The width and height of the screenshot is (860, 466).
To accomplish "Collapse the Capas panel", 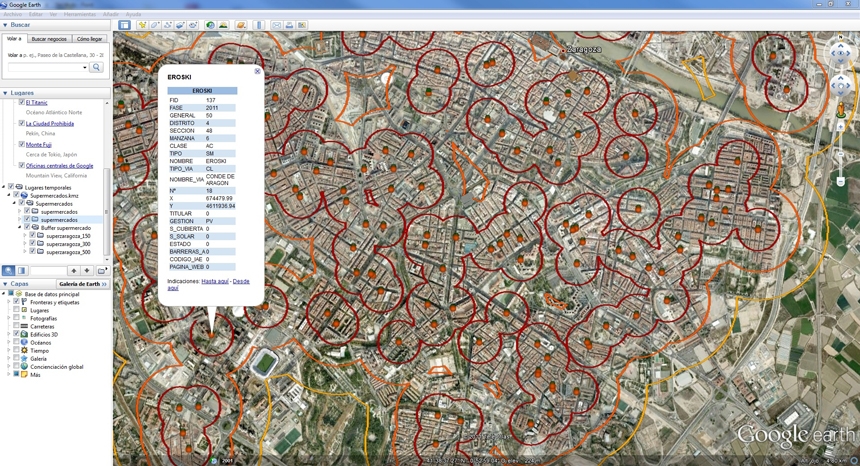I will (x=5, y=283).
